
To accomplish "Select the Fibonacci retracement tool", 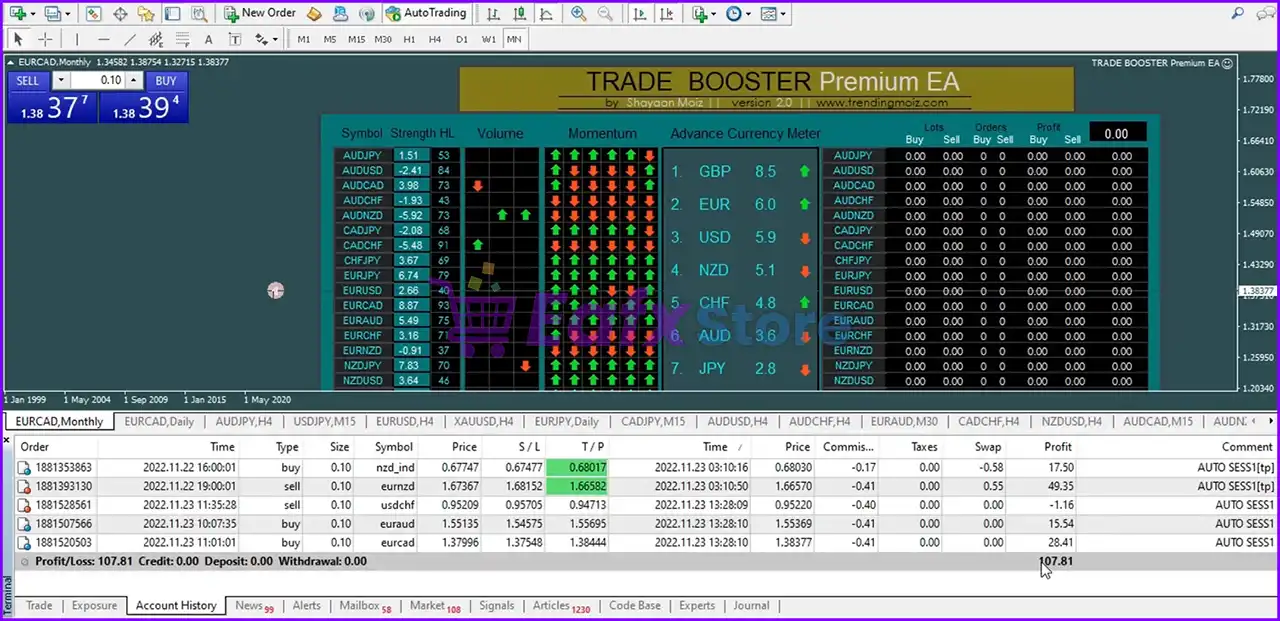I will pyautogui.click(x=182, y=39).
